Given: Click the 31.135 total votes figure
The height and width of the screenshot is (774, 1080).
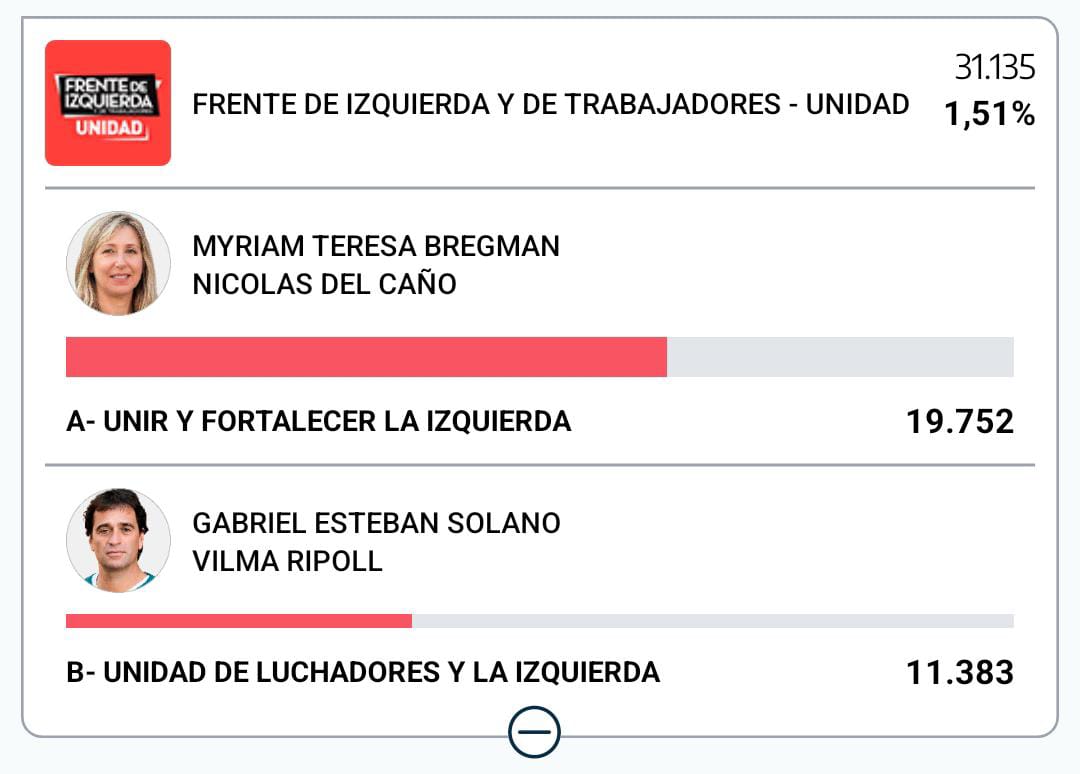Looking at the screenshot, I should pyautogui.click(x=994, y=68).
